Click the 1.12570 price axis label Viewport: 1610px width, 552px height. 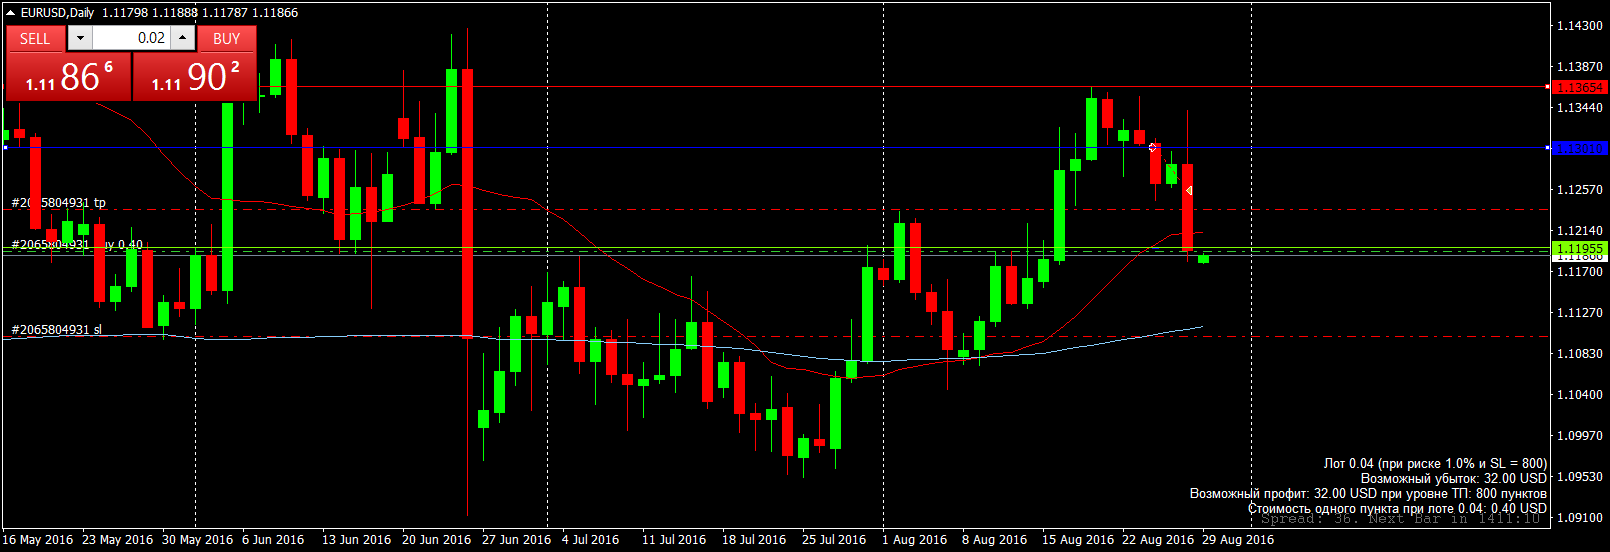click(x=1580, y=190)
